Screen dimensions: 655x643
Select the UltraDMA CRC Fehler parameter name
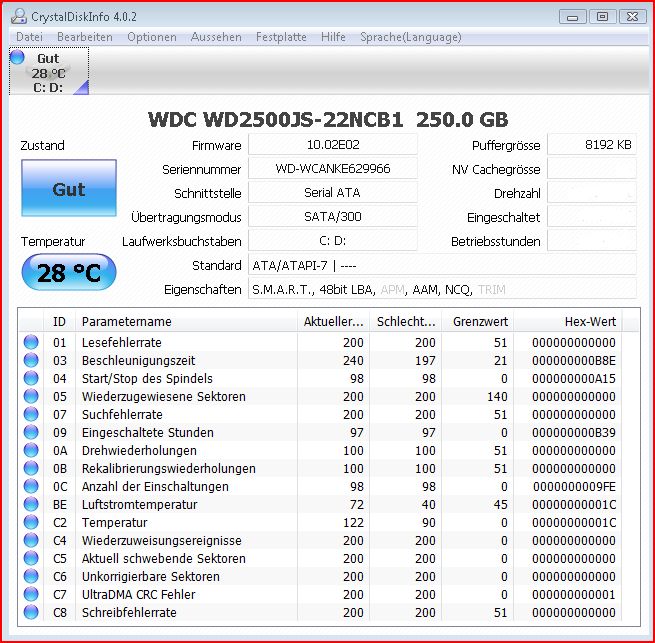(x=139, y=595)
